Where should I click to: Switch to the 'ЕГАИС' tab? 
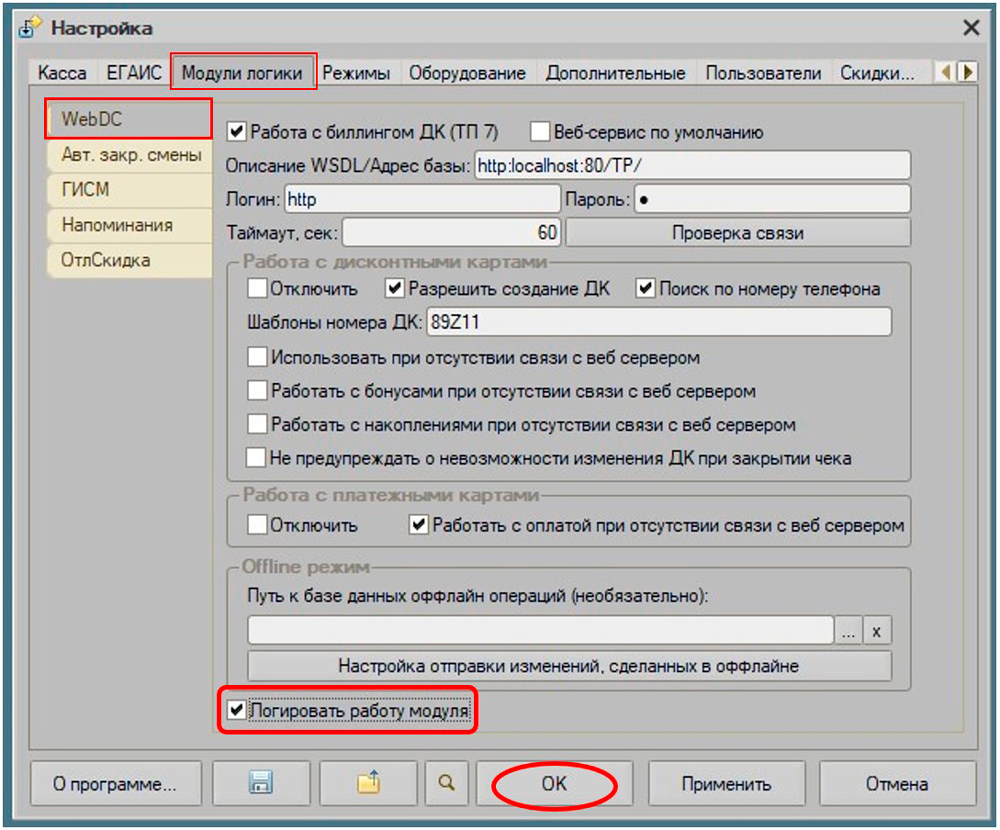click(134, 73)
